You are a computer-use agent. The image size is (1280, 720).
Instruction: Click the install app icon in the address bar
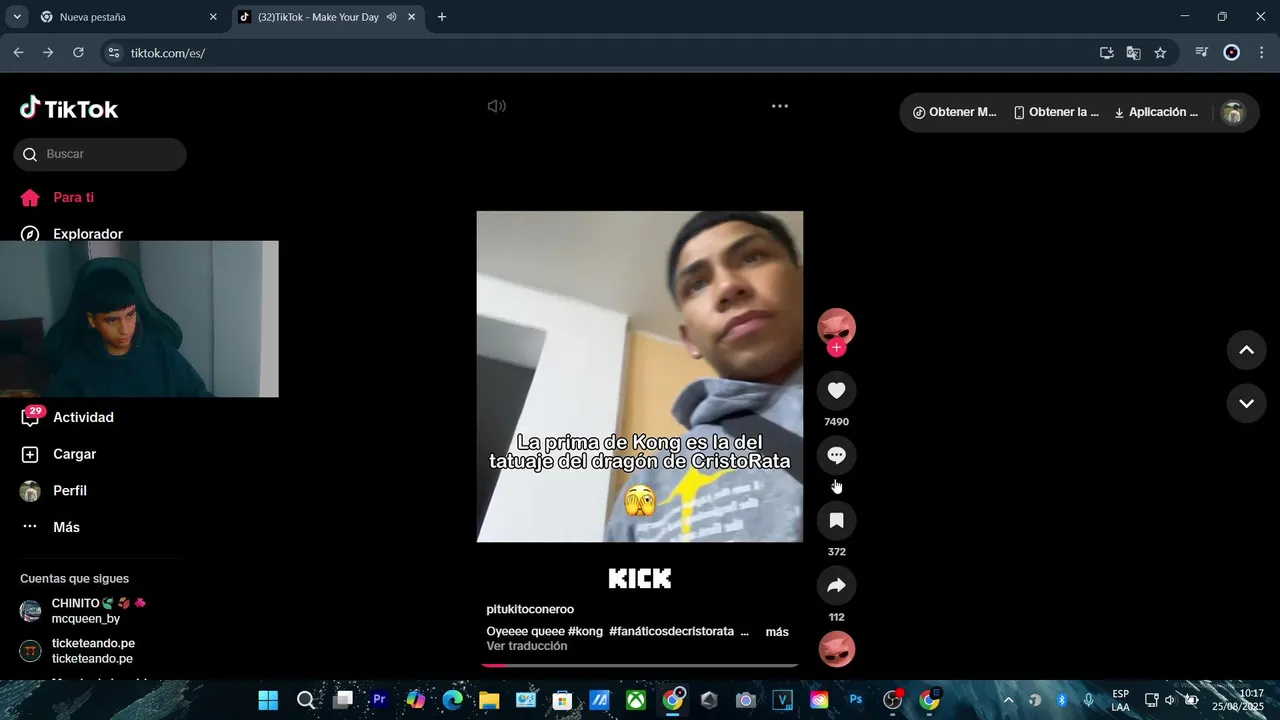1106,53
